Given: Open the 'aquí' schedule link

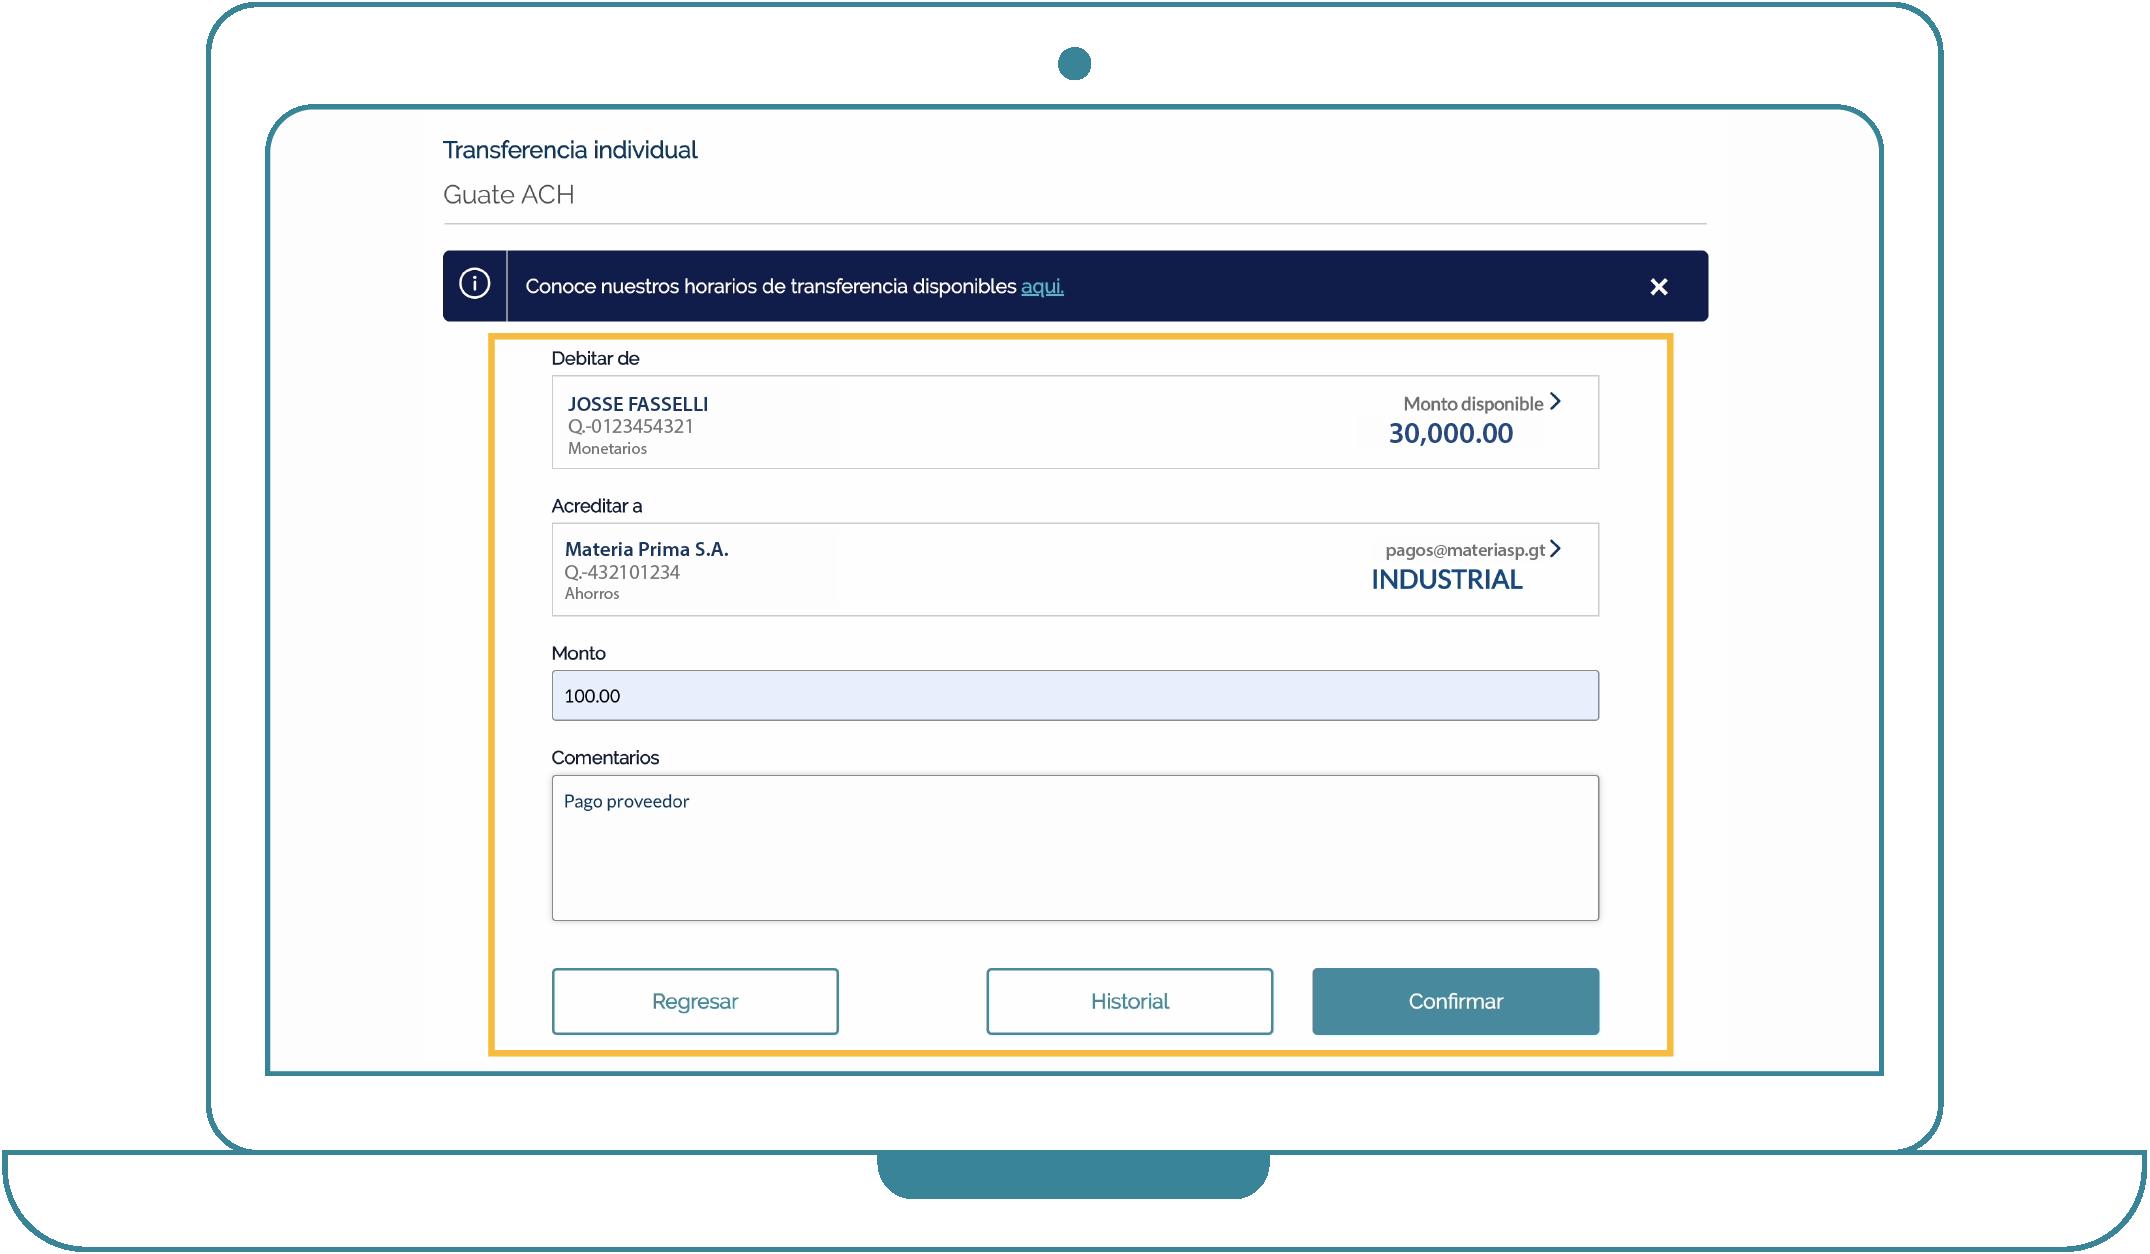Looking at the screenshot, I should coord(1041,287).
